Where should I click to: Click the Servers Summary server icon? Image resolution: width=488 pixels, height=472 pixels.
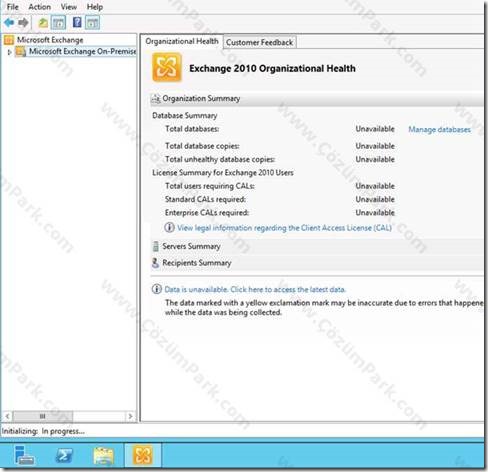pos(155,246)
